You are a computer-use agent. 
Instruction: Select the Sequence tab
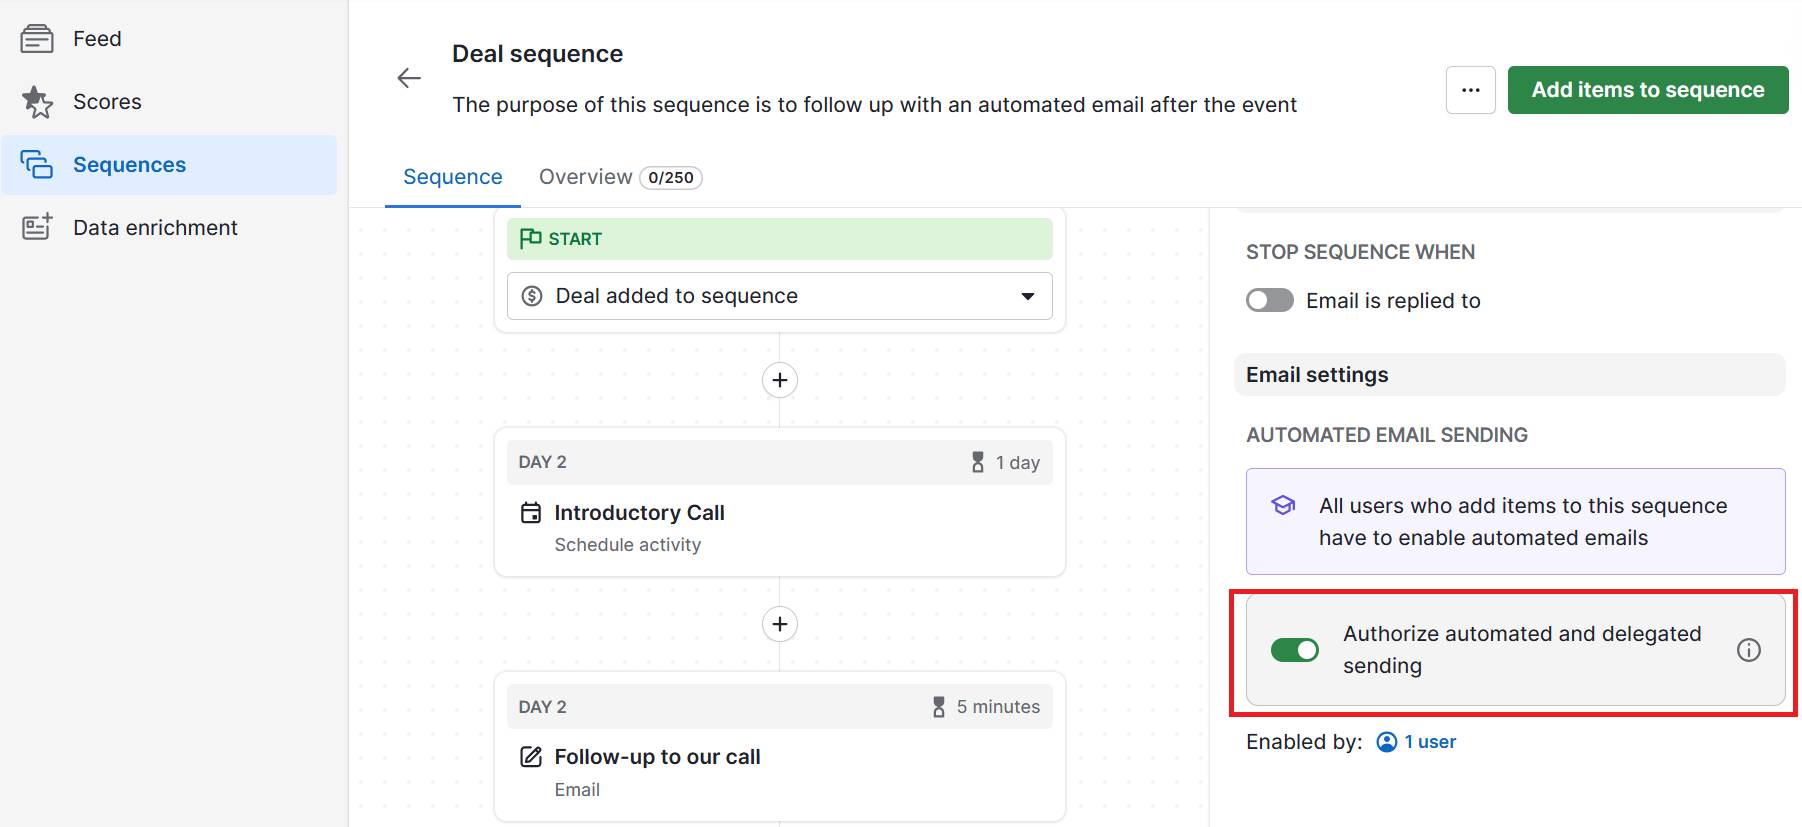click(x=452, y=176)
